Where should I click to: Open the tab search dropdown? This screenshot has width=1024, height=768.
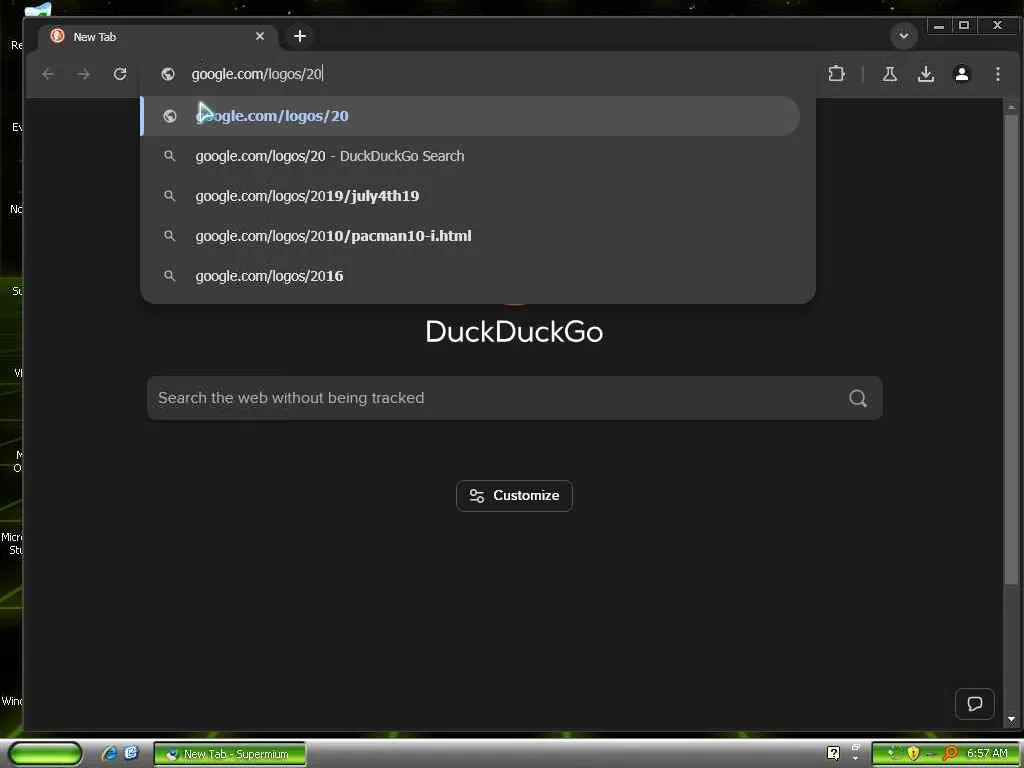pyautogui.click(x=904, y=35)
